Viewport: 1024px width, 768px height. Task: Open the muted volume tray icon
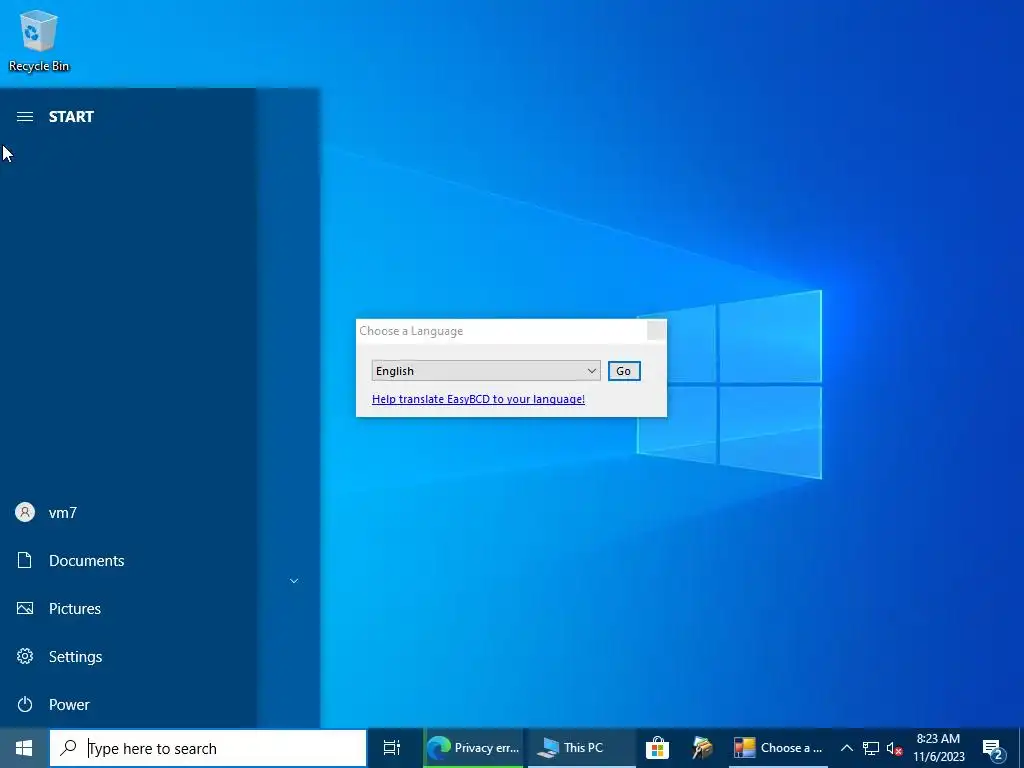(895, 748)
